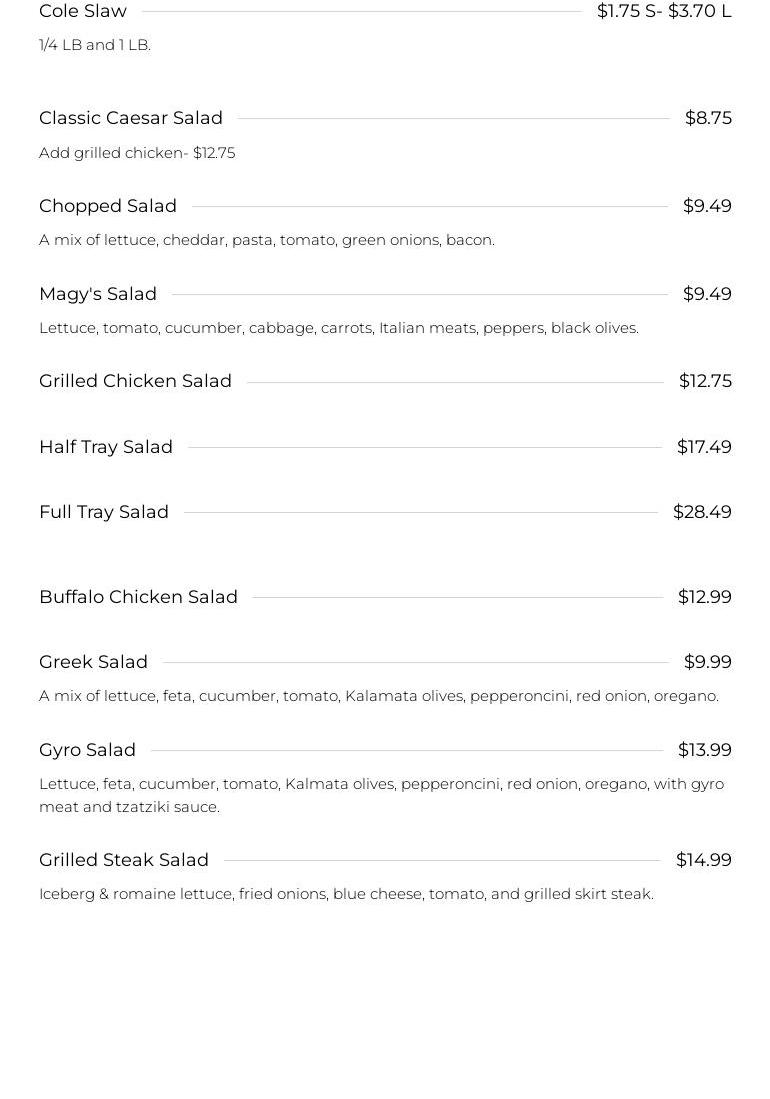Click the Grilled Steak Salad name
This screenshot has height=1099, width=770.
124,860
